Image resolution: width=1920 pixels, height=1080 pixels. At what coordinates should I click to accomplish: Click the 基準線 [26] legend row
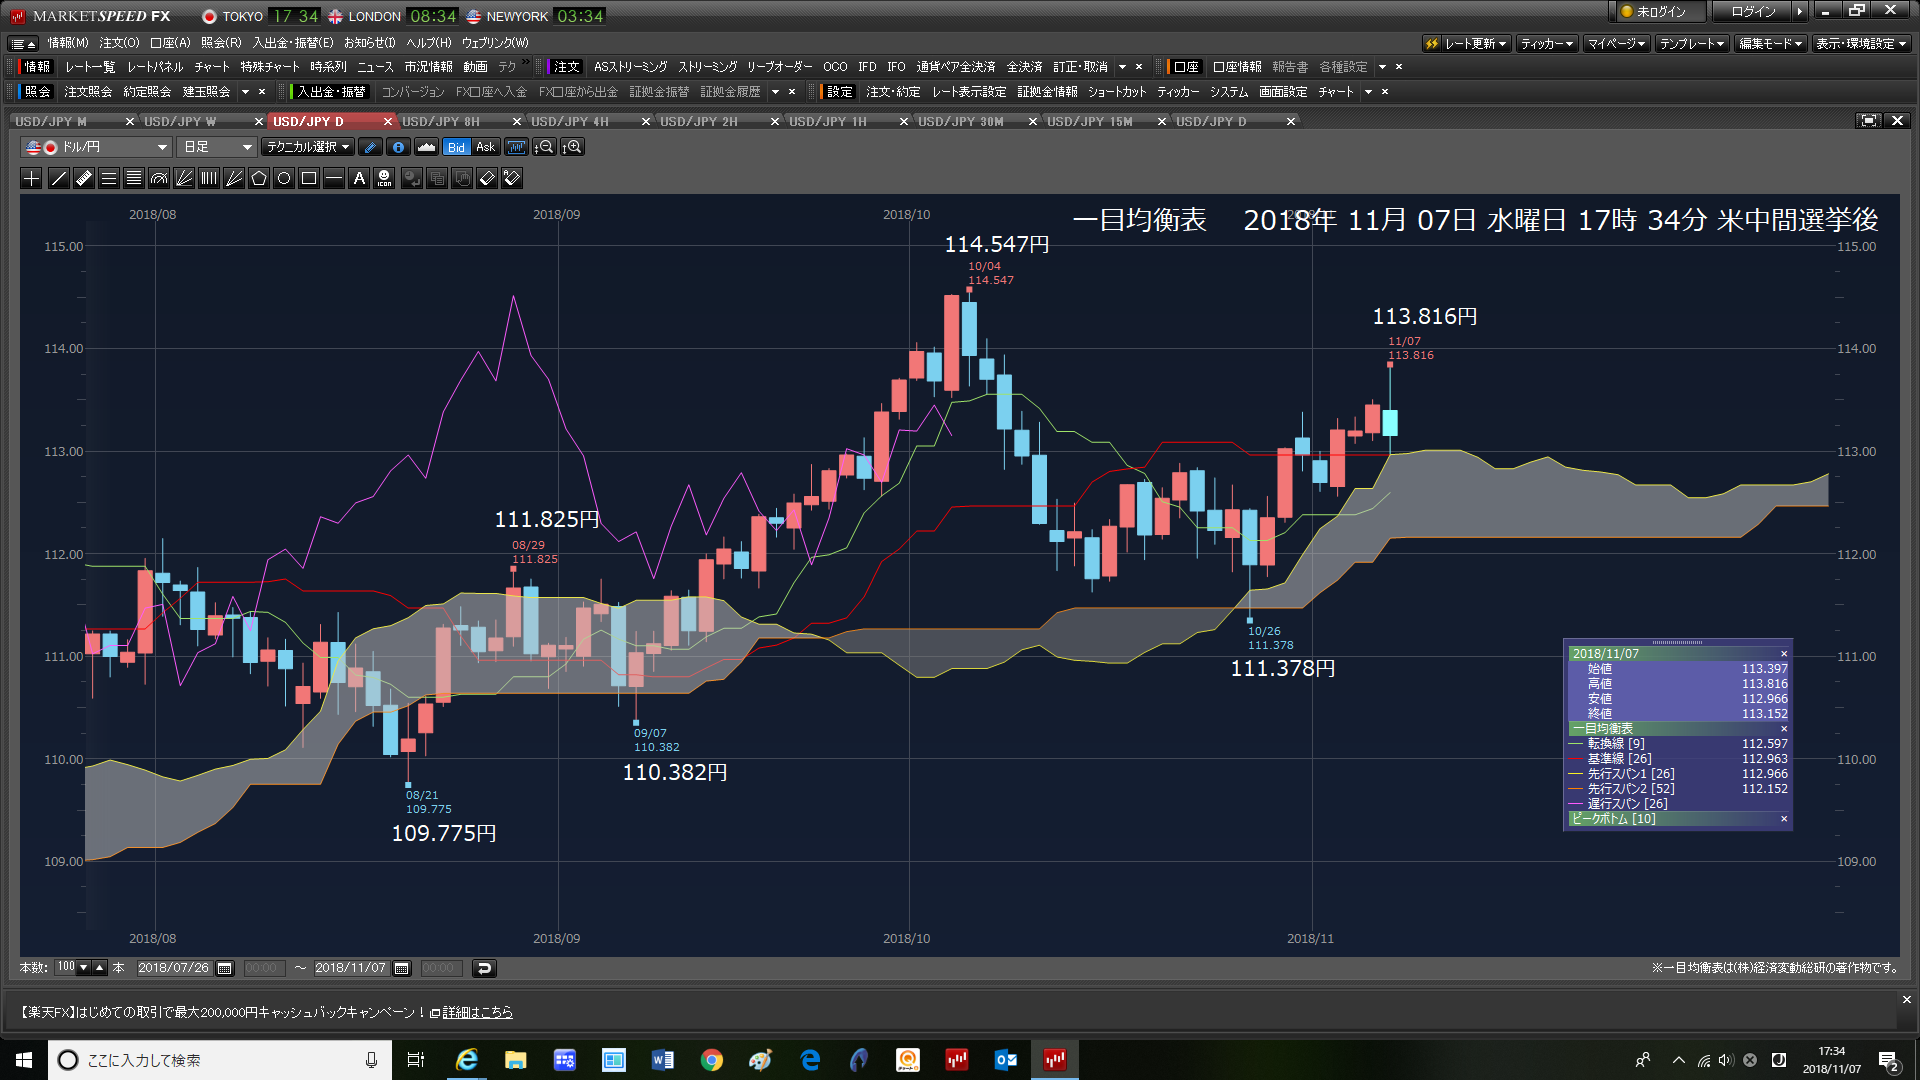click(1678, 759)
